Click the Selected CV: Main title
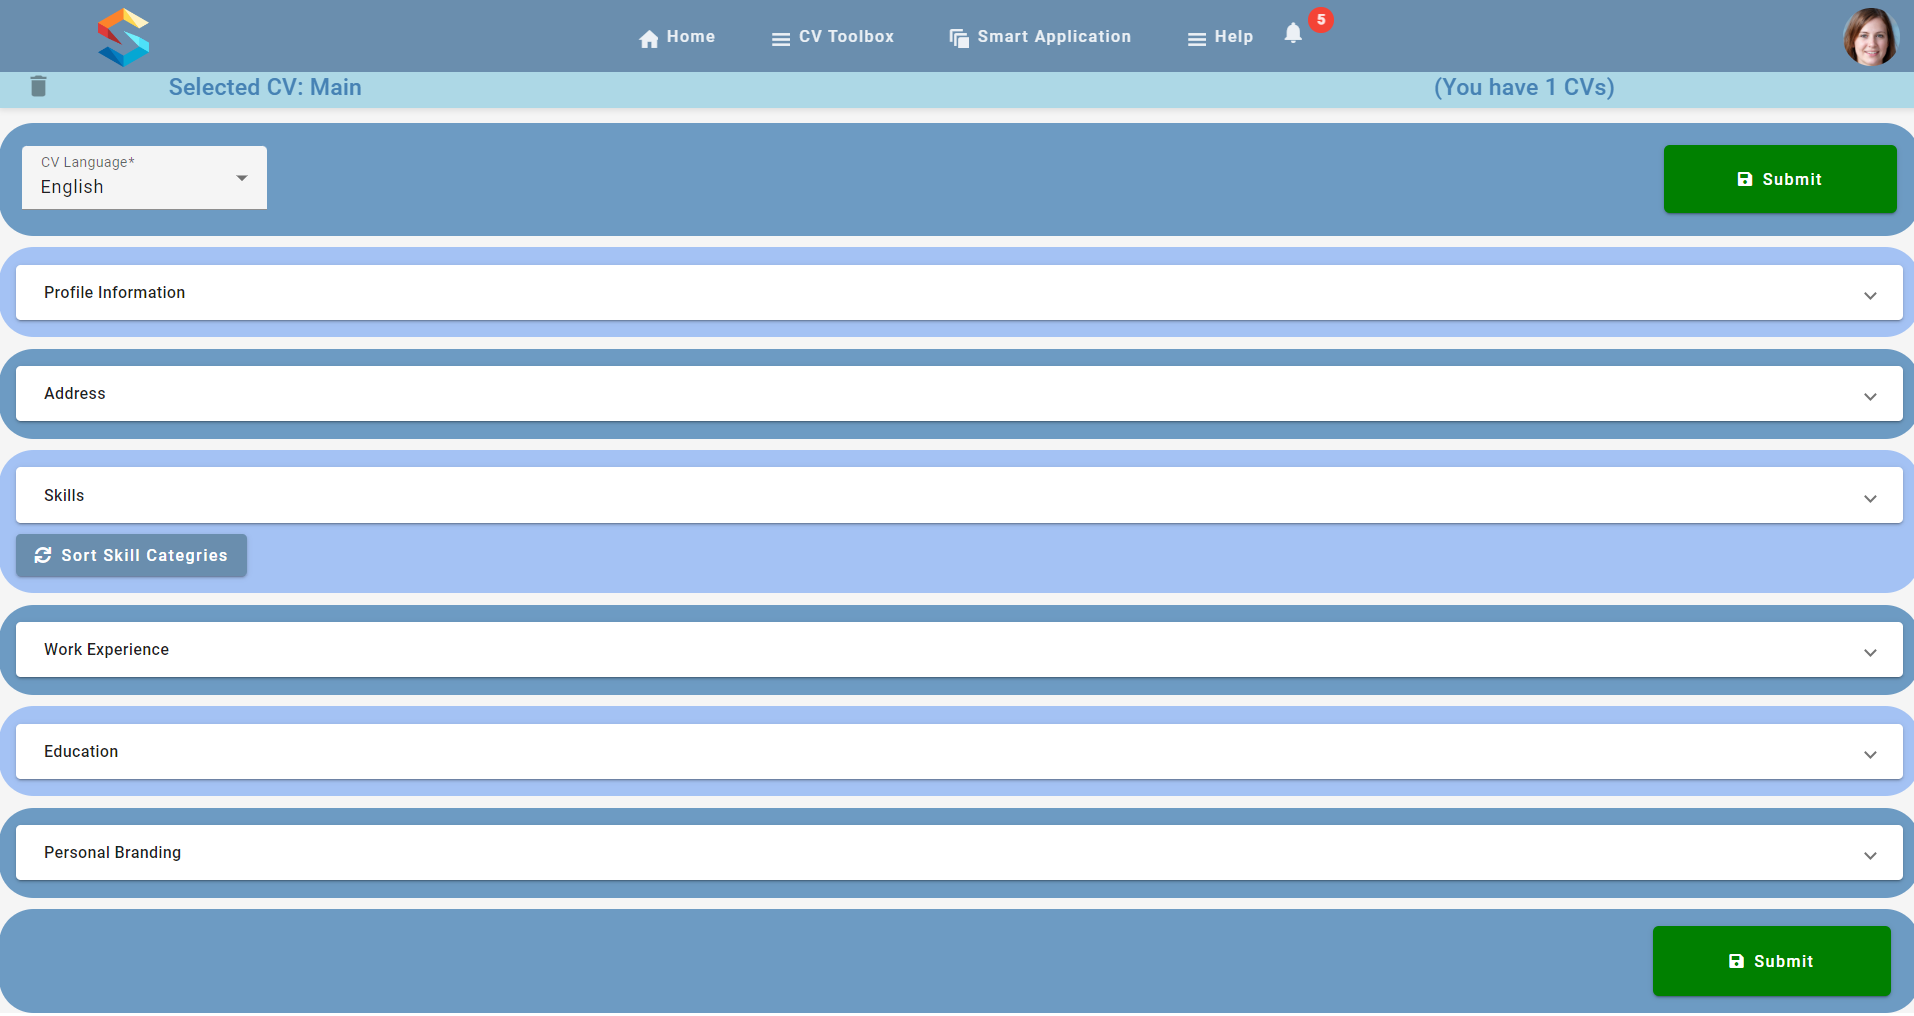 point(265,87)
